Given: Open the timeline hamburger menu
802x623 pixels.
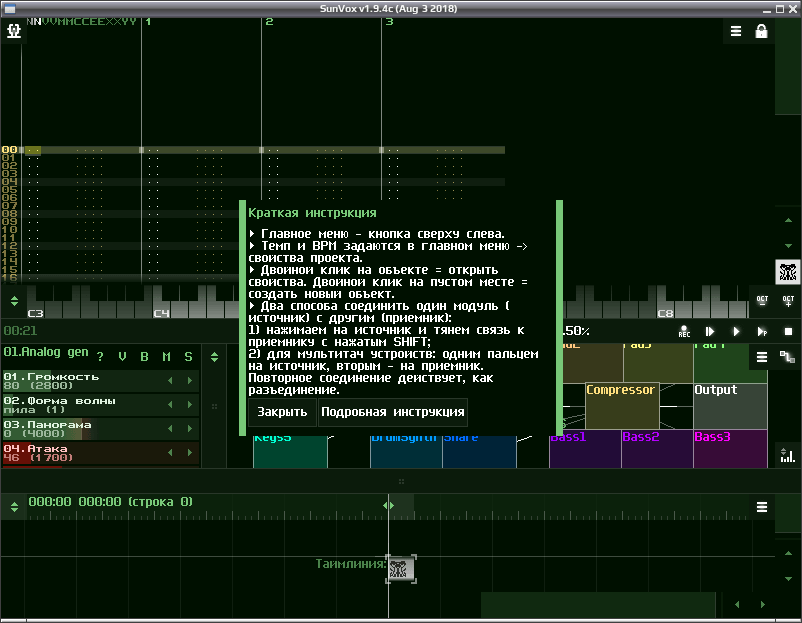Looking at the screenshot, I should (762, 507).
